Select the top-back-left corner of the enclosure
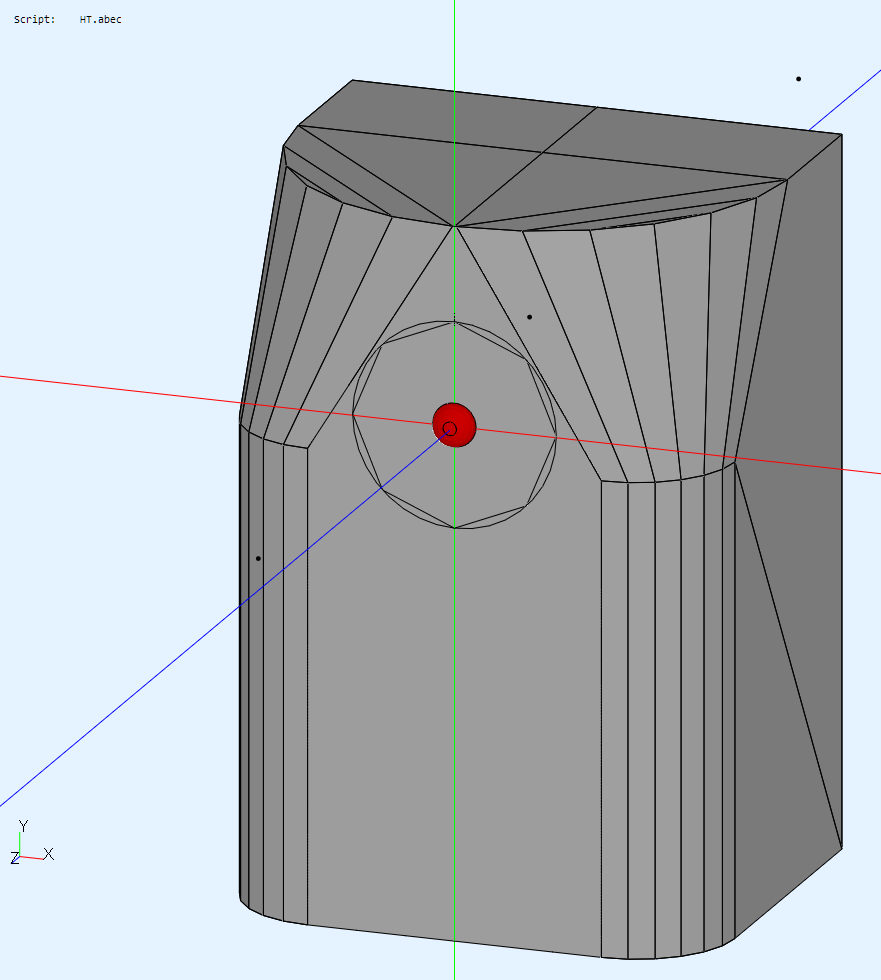 pos(353,80)
